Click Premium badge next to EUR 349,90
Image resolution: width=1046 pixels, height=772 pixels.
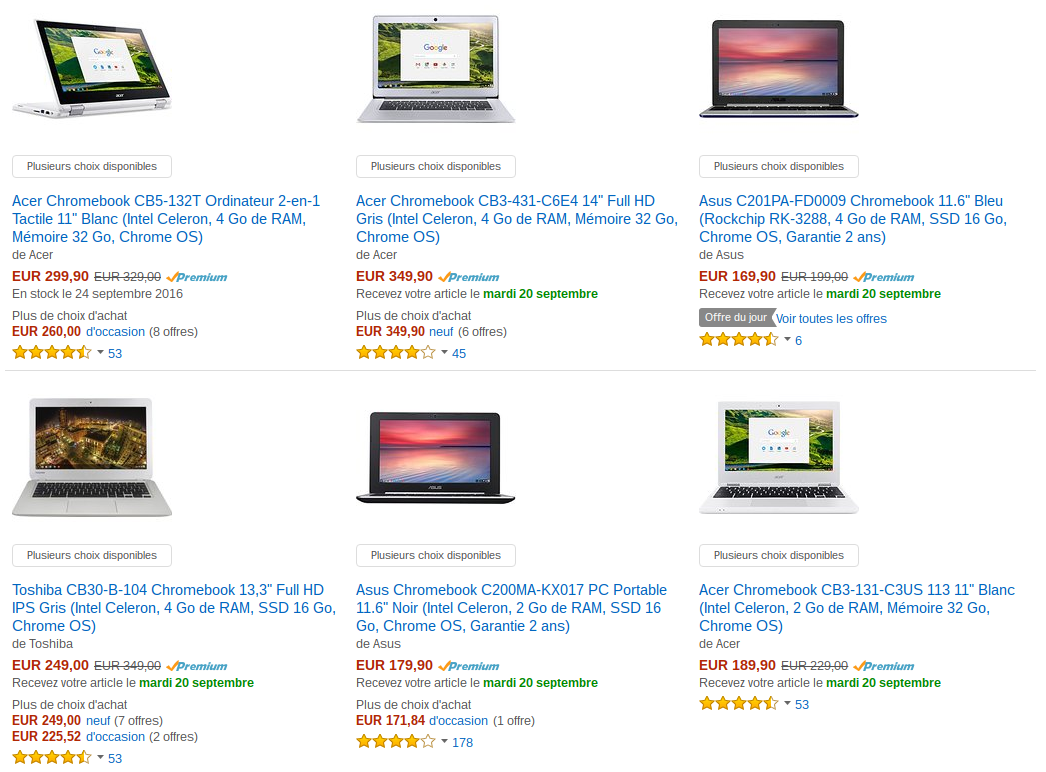[x=469, y=277]
